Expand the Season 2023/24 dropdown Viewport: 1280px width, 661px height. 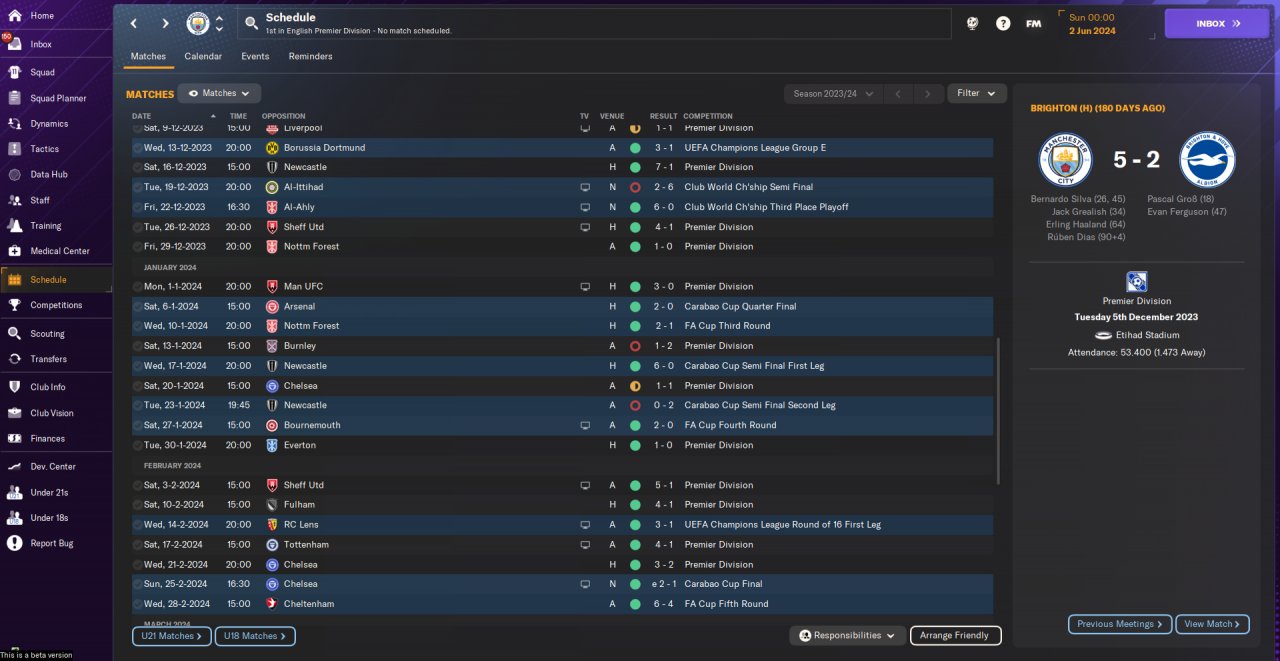coord(832,94)
